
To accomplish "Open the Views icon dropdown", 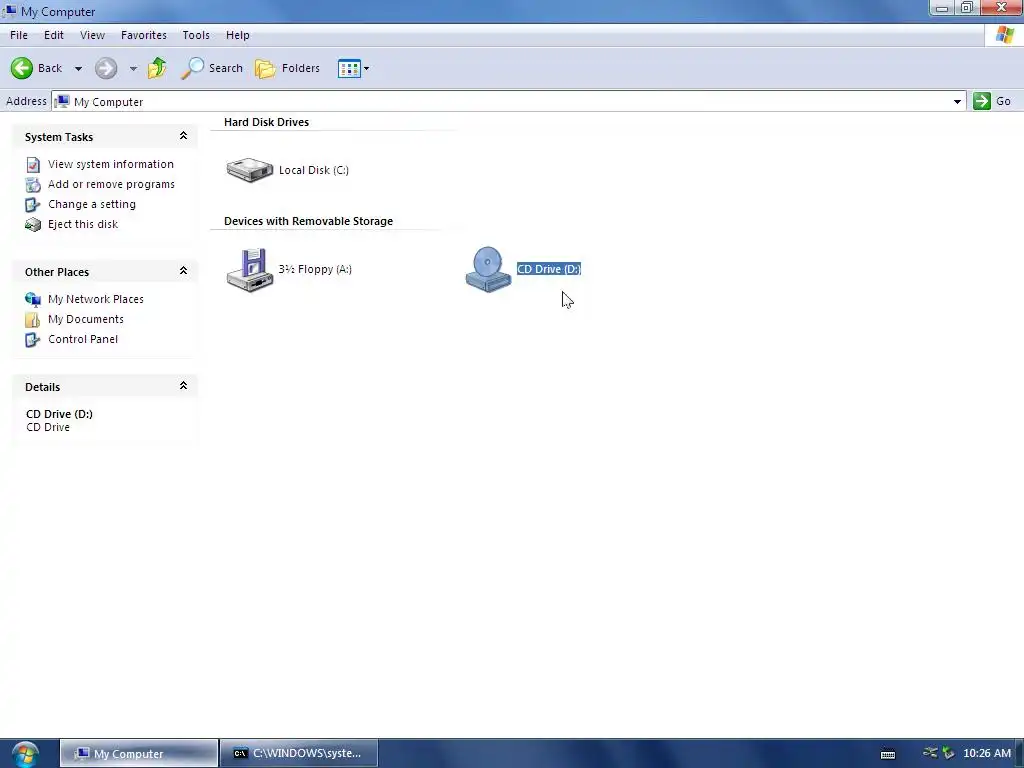I will pyautogui.click(x=353, y=68).
